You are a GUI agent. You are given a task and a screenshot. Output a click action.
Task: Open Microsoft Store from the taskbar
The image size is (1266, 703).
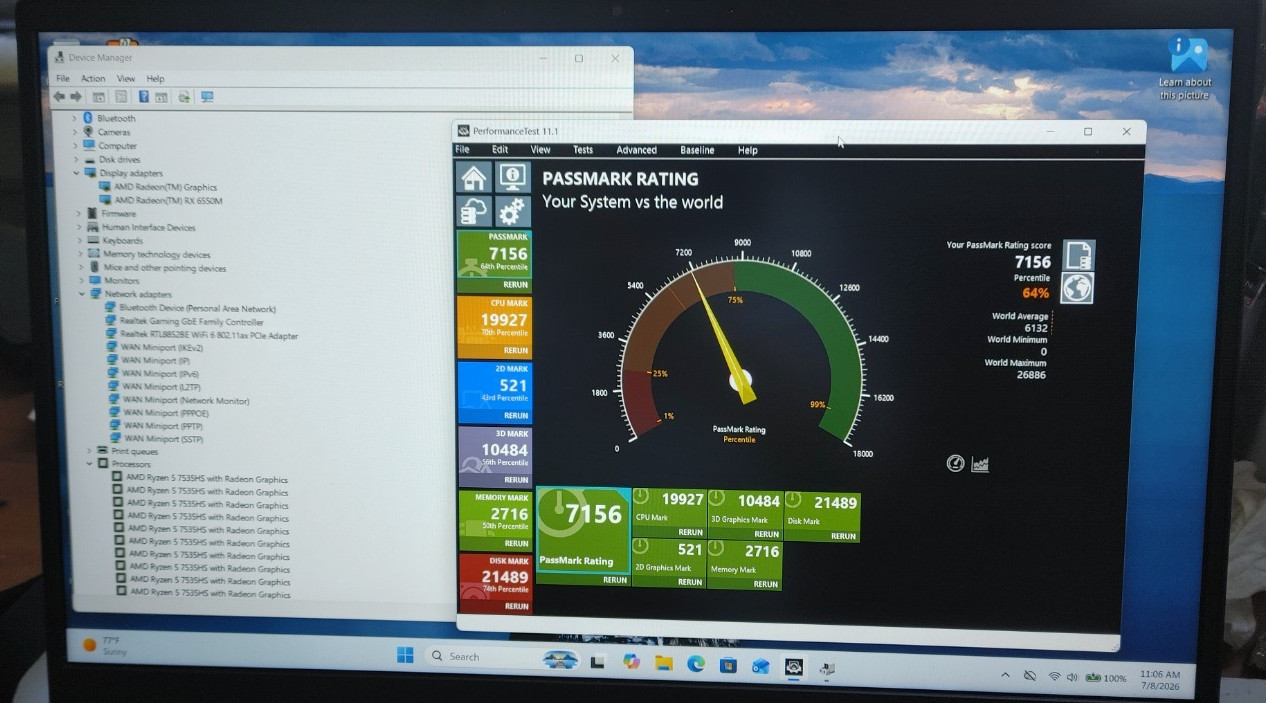(x=728, y=664)
